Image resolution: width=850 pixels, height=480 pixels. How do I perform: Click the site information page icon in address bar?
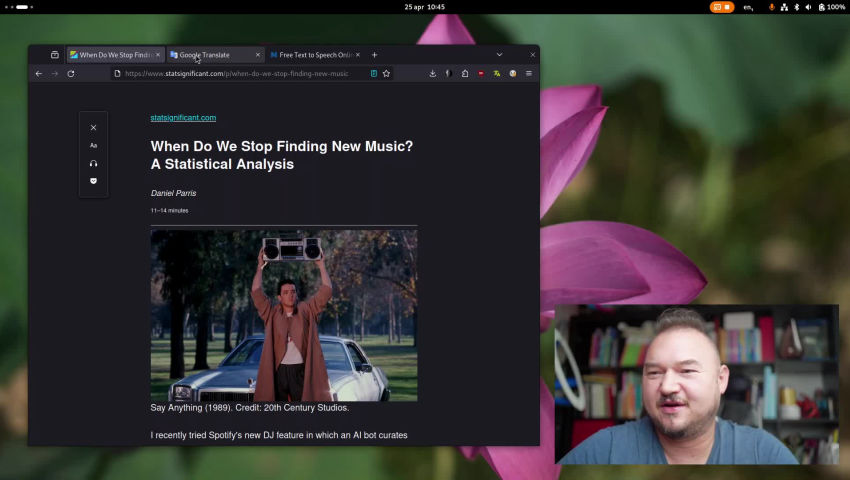pyautogui.click(x=118, y=74)
